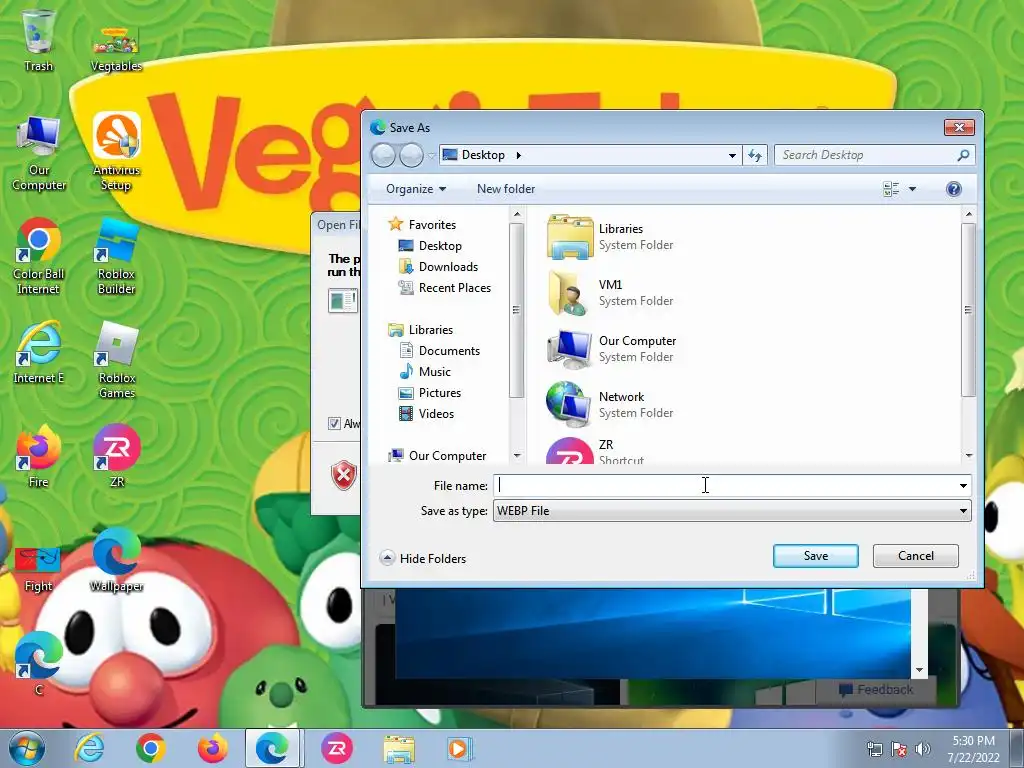
Task: Click the Windows Start orb
Action: (27, 748)
